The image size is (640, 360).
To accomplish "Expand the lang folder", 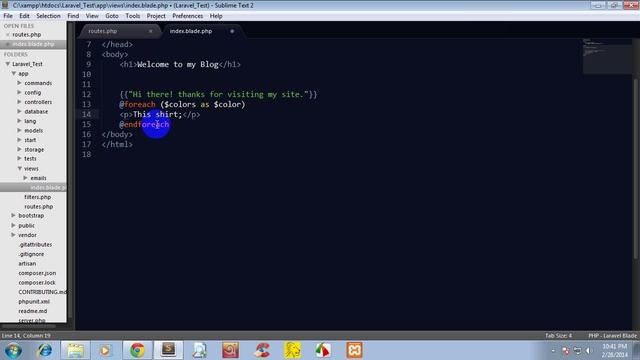I will coord(19,121).
